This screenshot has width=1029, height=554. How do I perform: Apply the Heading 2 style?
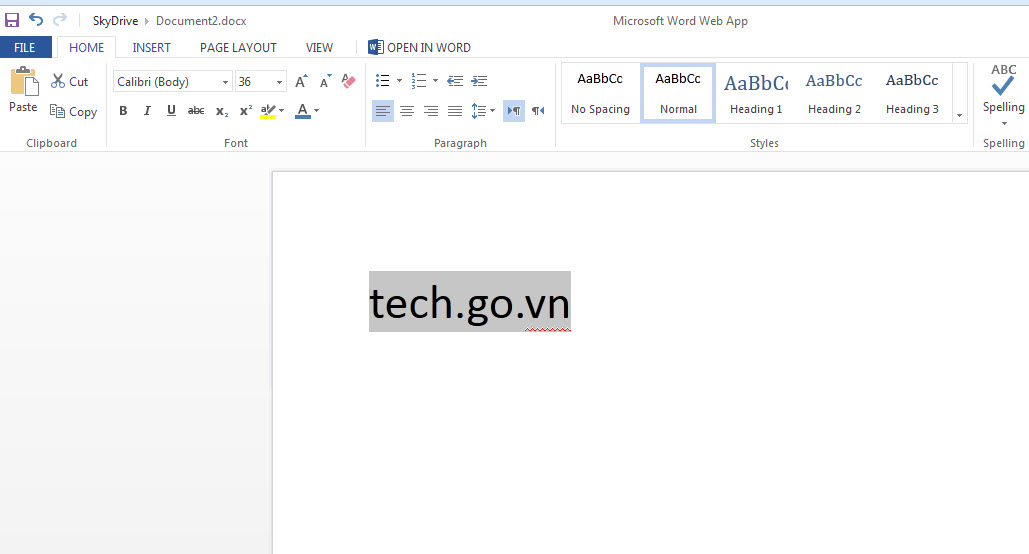click(834, 93)
